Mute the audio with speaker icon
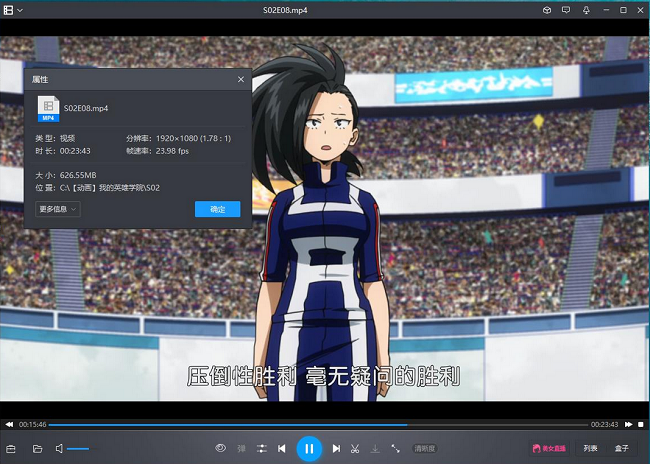 tap(60, 449)
